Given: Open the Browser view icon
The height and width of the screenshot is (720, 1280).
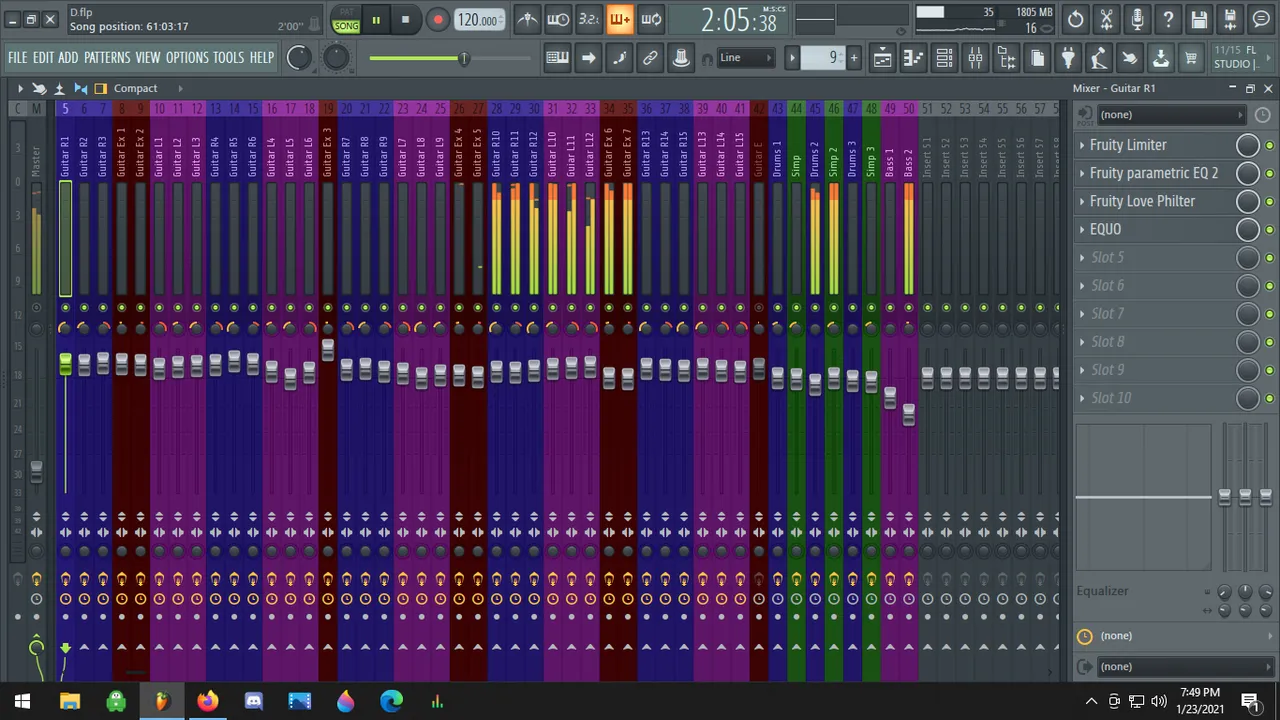Looking at the screenshot, I should (x=1006, y=58).
